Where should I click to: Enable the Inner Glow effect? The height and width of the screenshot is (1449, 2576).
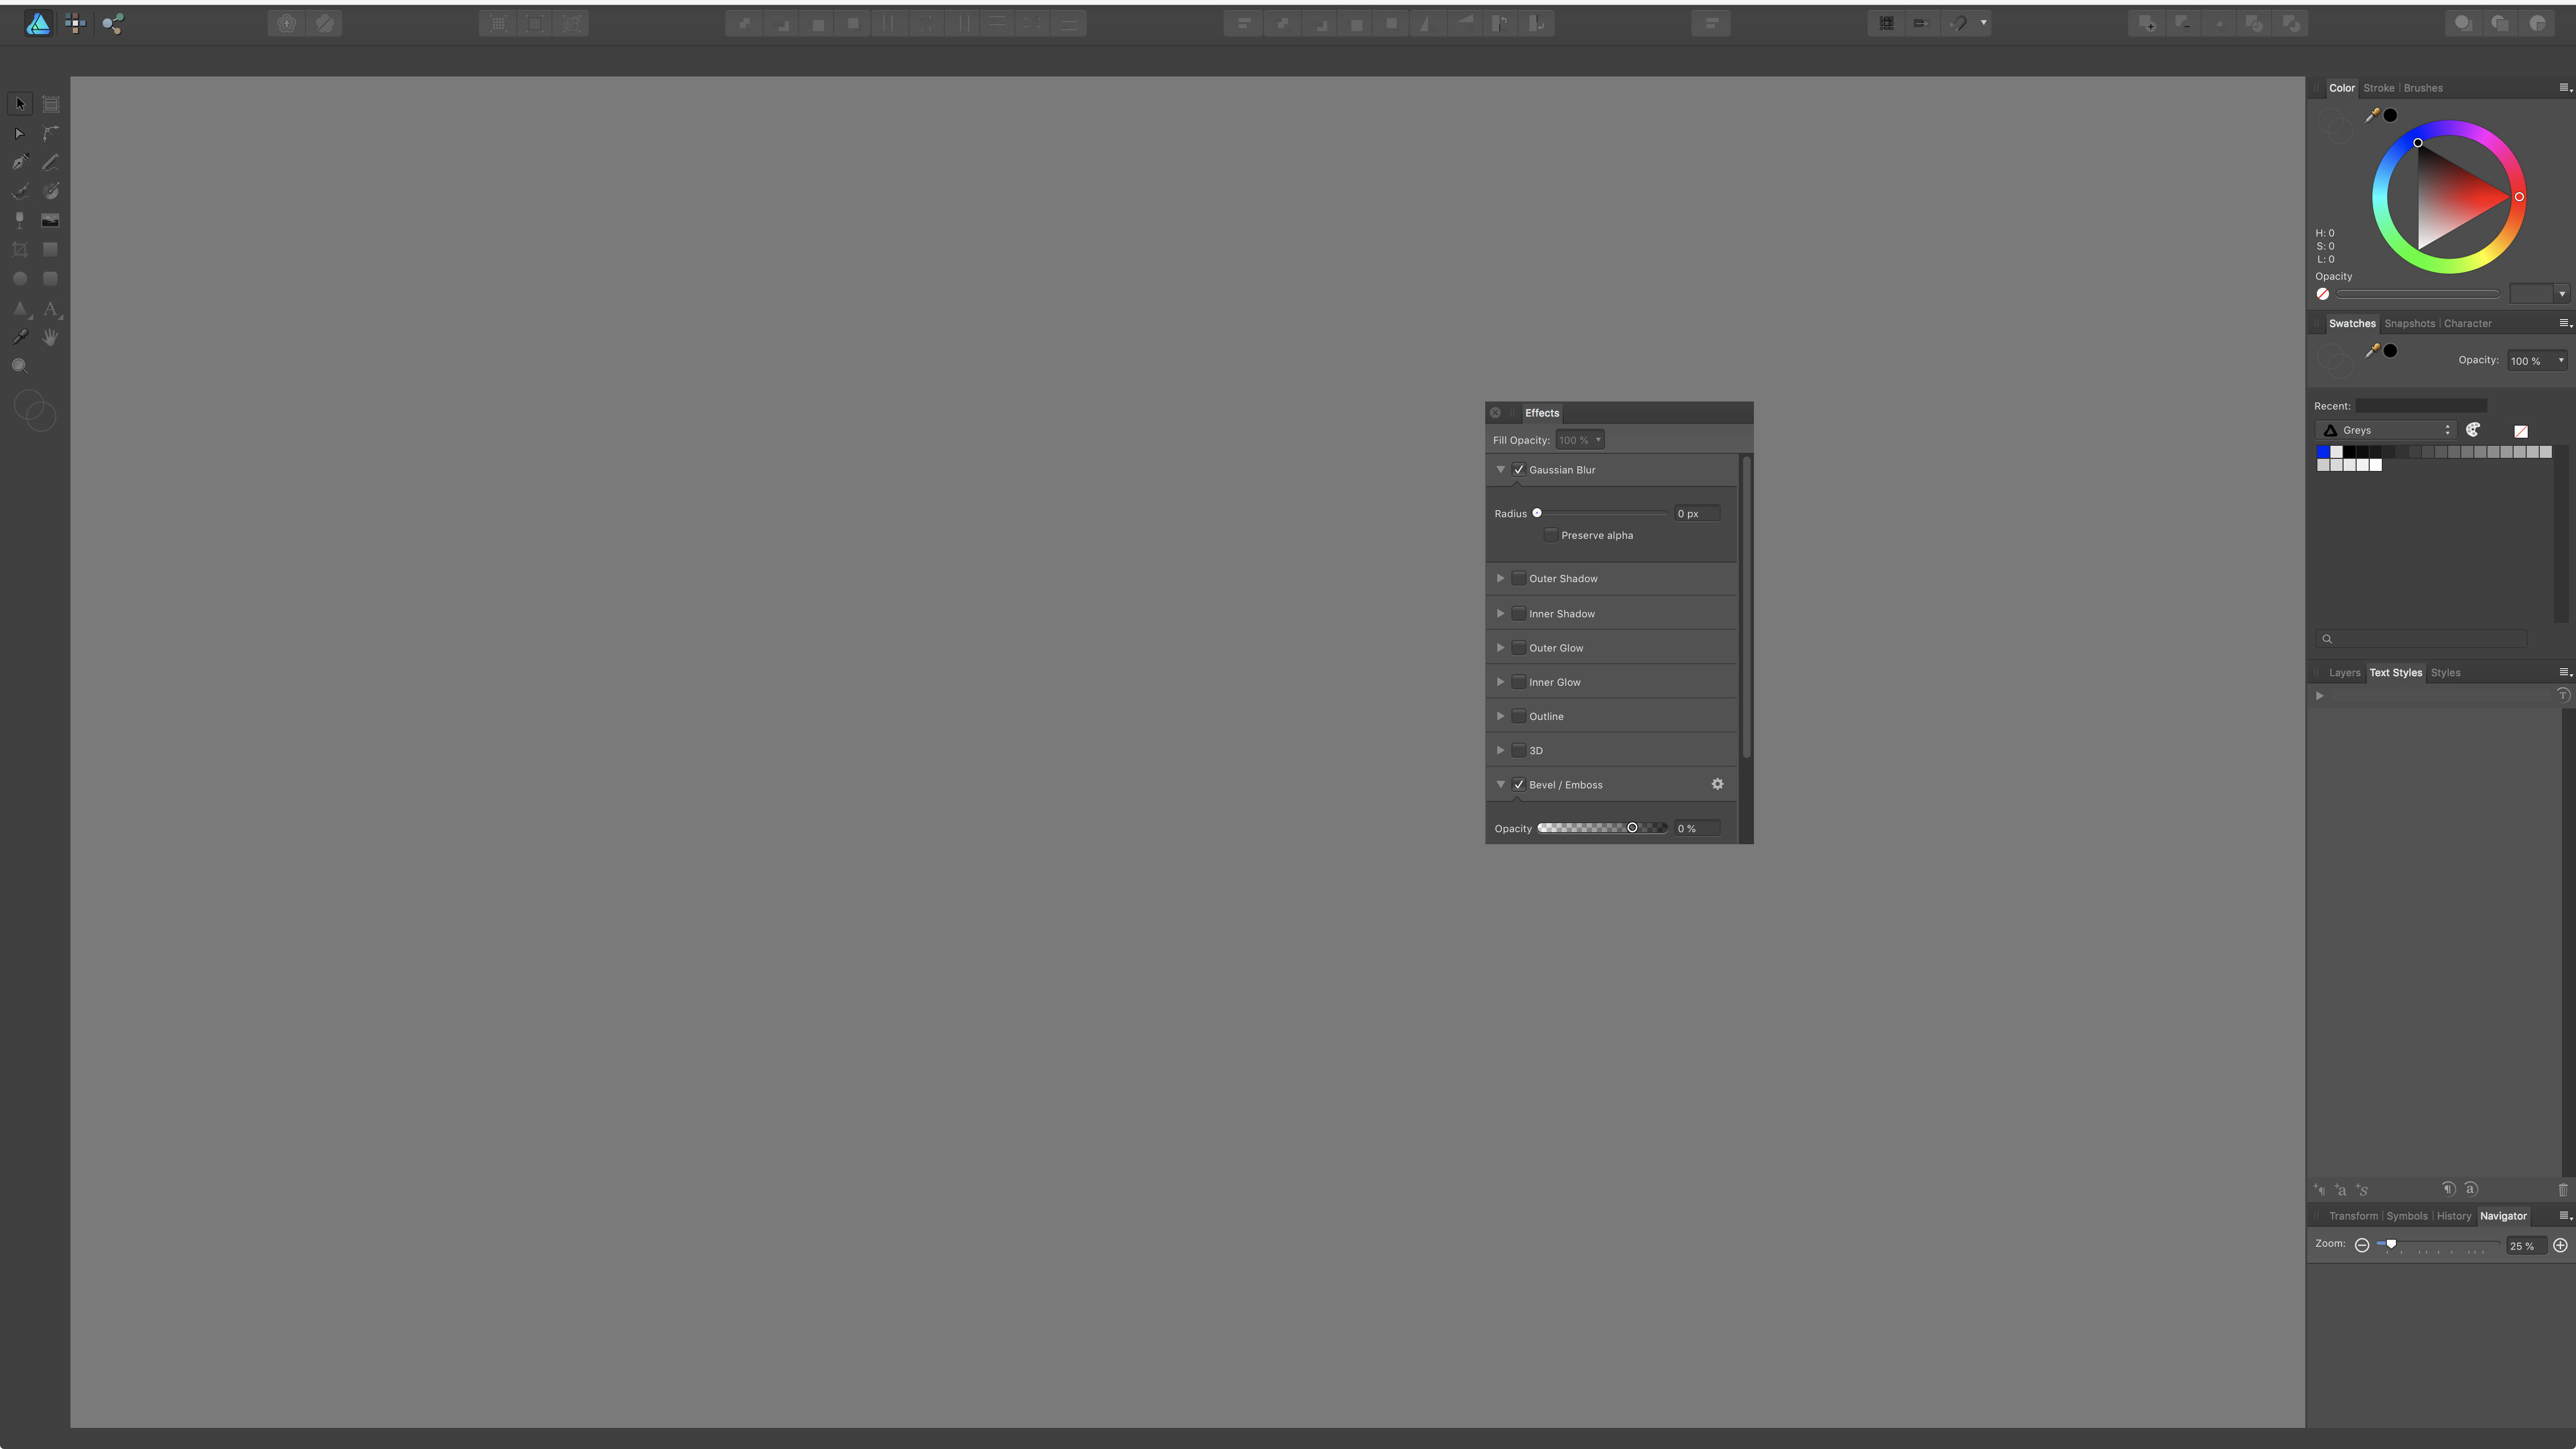point(1519,682)
